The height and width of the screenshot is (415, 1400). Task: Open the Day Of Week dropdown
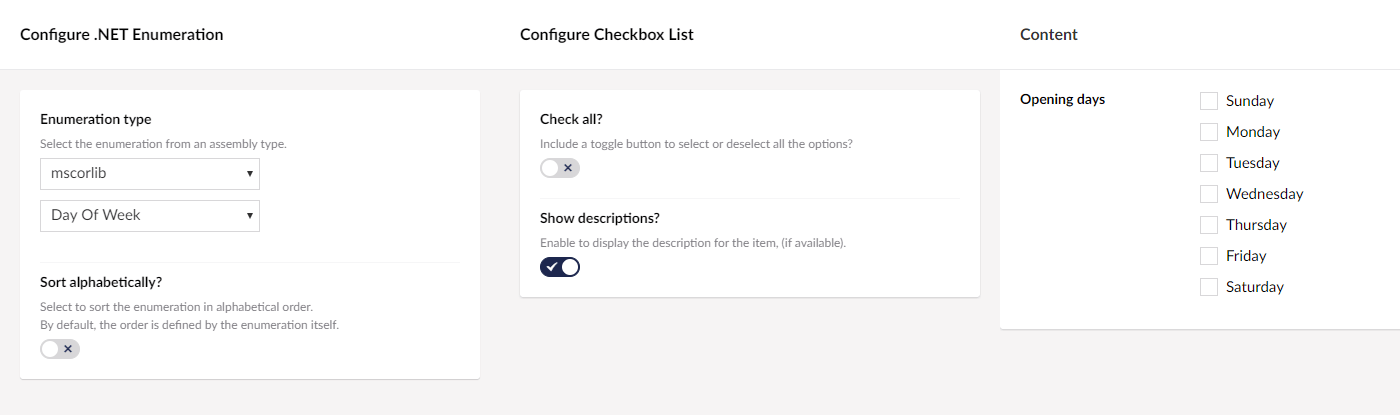(150, 216)
